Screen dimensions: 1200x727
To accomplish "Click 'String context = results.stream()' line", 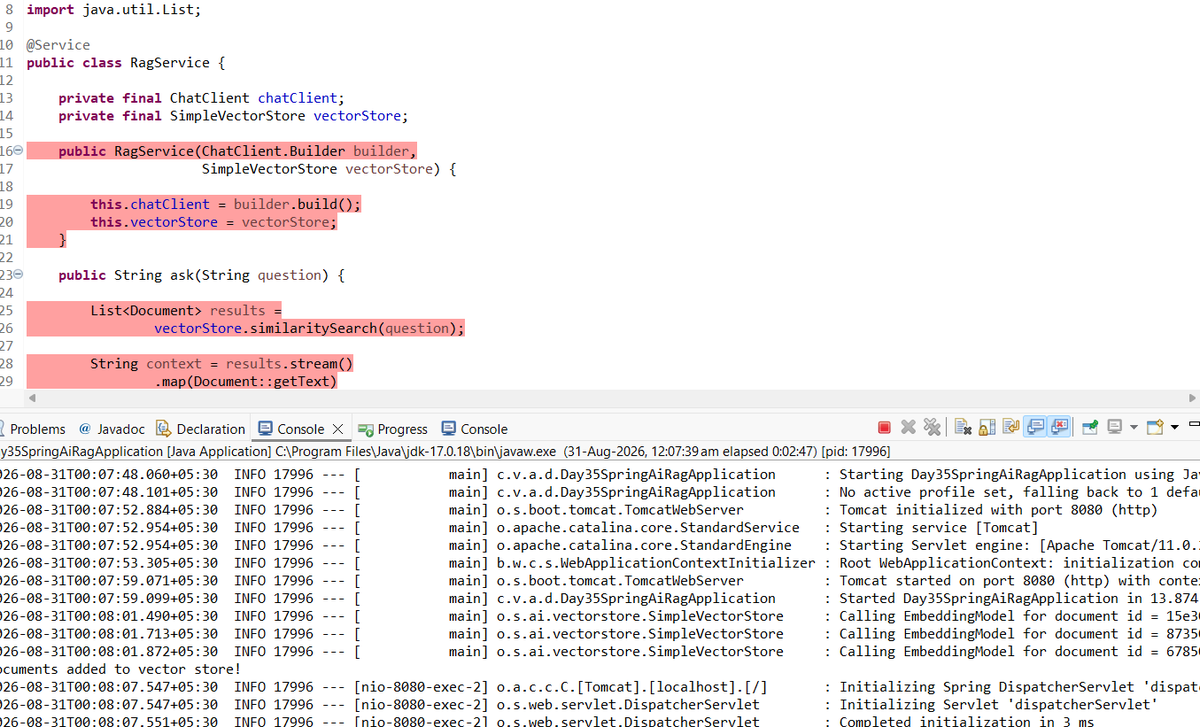I will 222,363.
